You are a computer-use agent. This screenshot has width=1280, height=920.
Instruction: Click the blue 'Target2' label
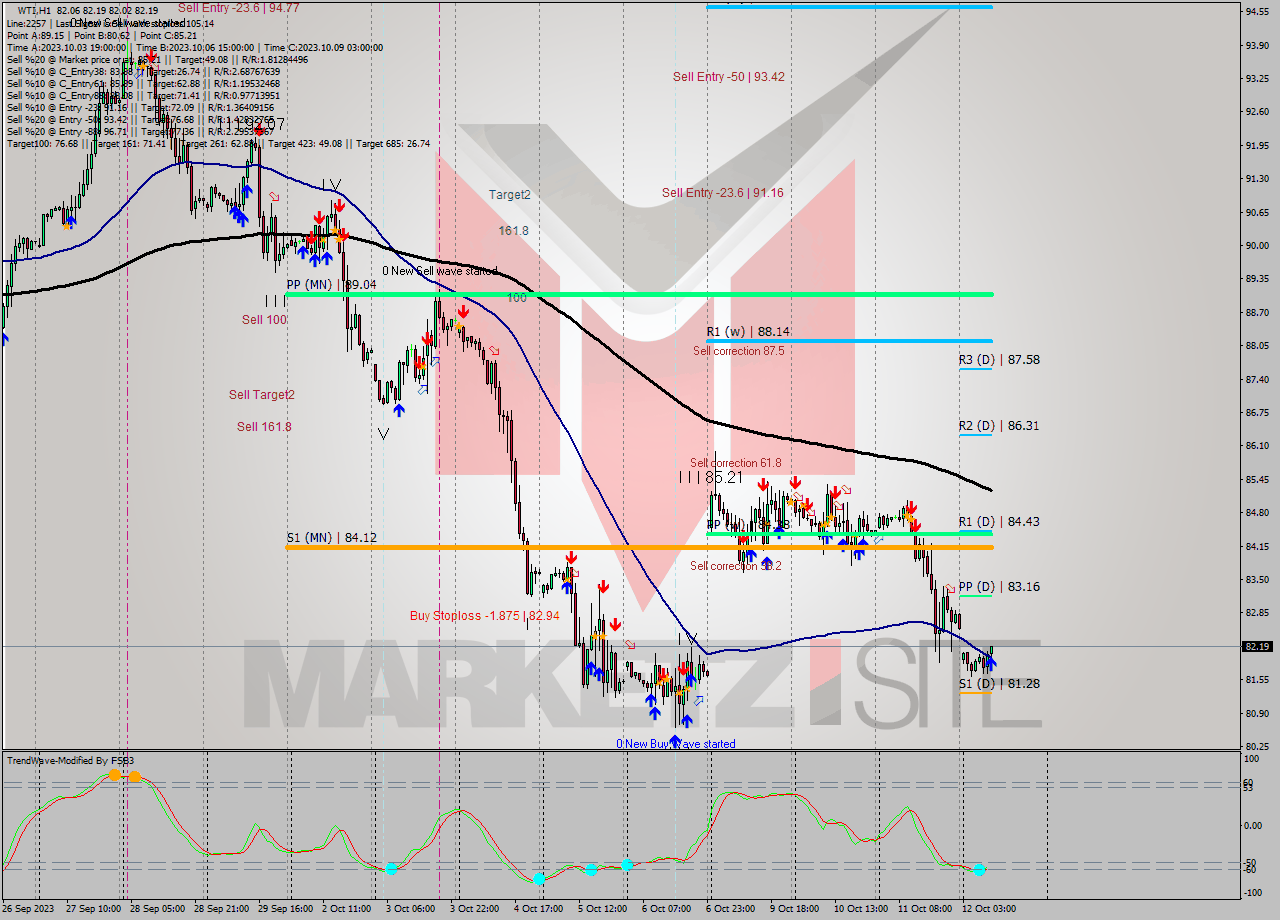[x=509, y=195]
